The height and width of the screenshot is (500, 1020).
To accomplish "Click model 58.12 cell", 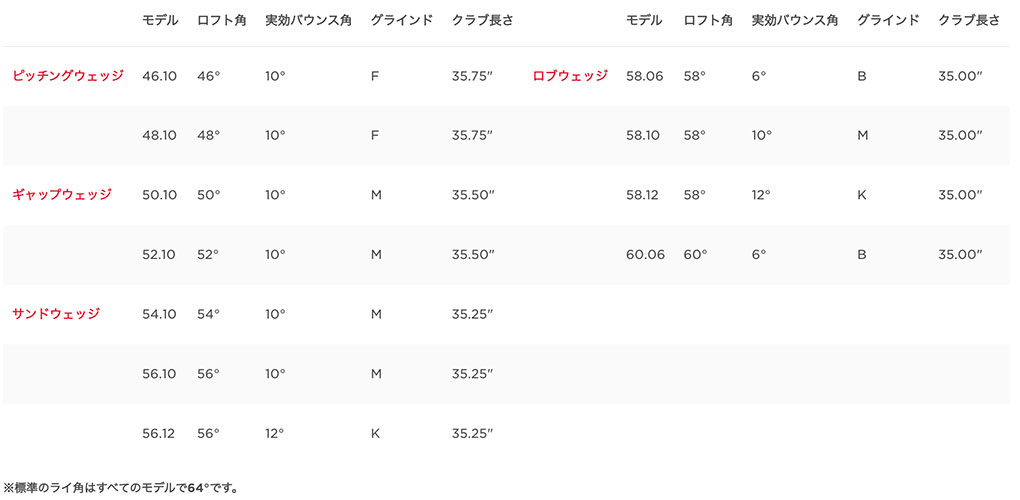I will [x=643, y=195].
